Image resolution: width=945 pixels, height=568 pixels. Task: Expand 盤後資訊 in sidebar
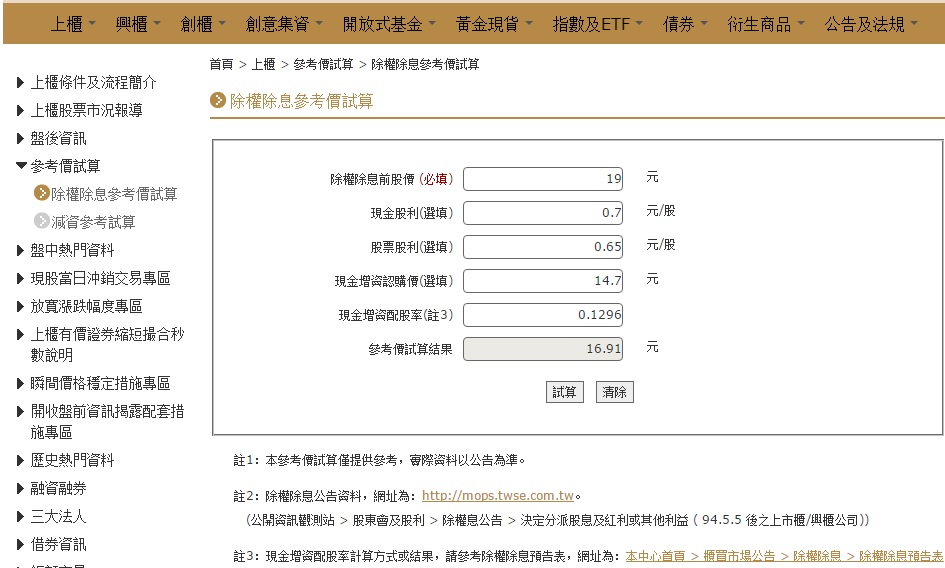[x=51, y=138]
